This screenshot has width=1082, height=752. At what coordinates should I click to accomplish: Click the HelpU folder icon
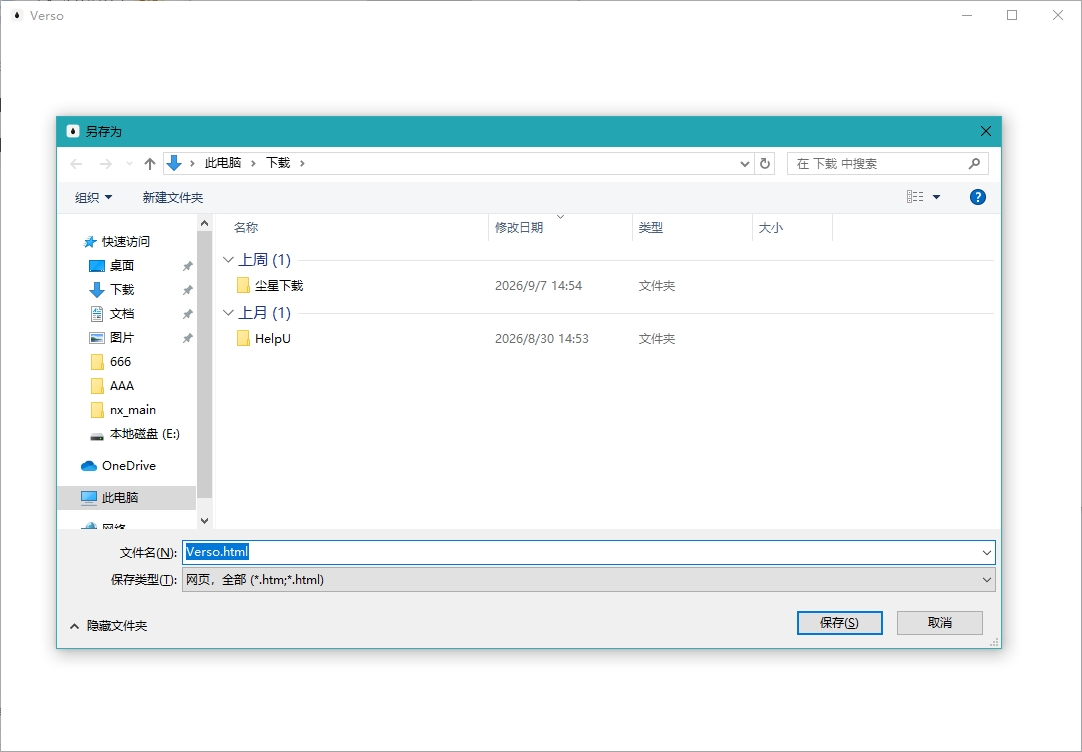(x=243, y=338)
